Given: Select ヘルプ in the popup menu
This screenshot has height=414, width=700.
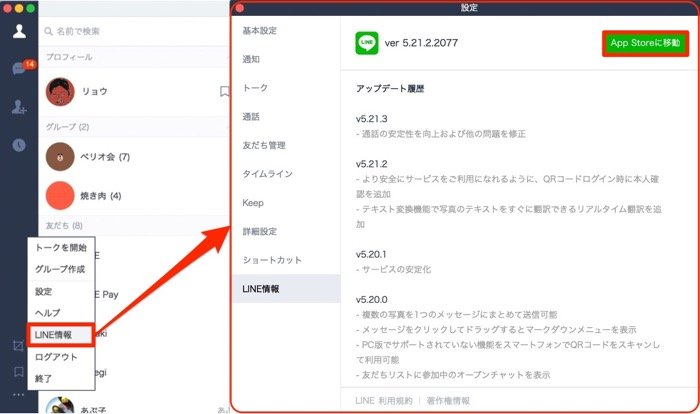Looking at the screenshot, I should coord(61,313).
